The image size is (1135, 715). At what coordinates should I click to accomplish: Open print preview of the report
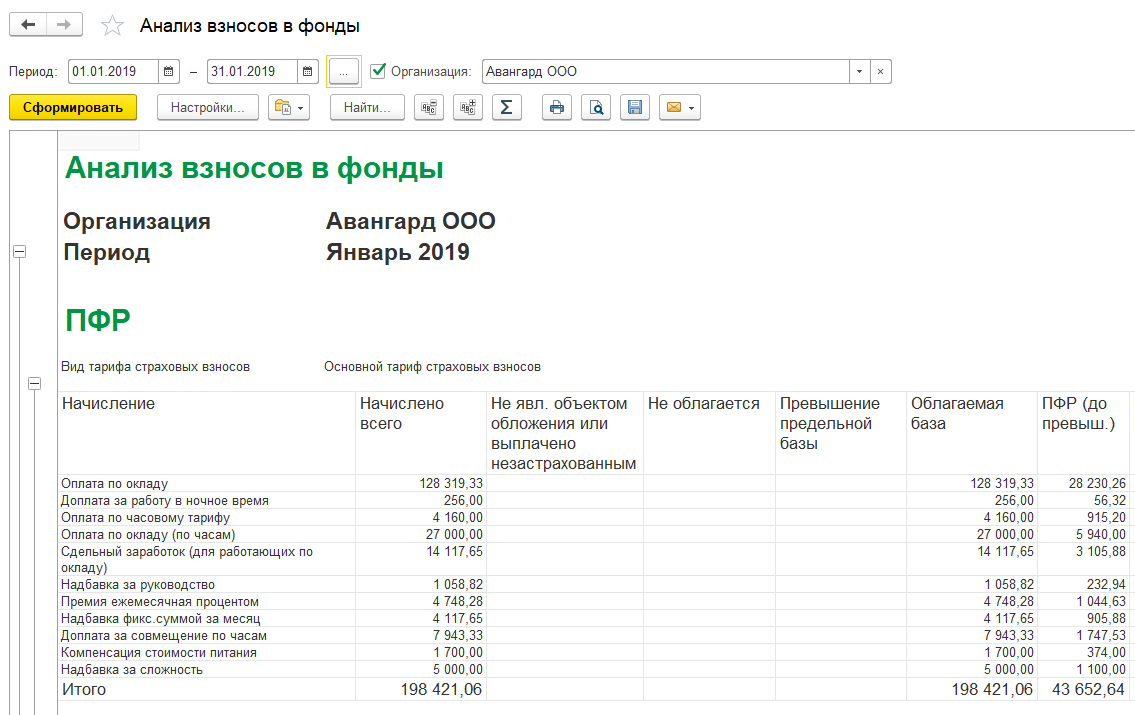point(596,108)
